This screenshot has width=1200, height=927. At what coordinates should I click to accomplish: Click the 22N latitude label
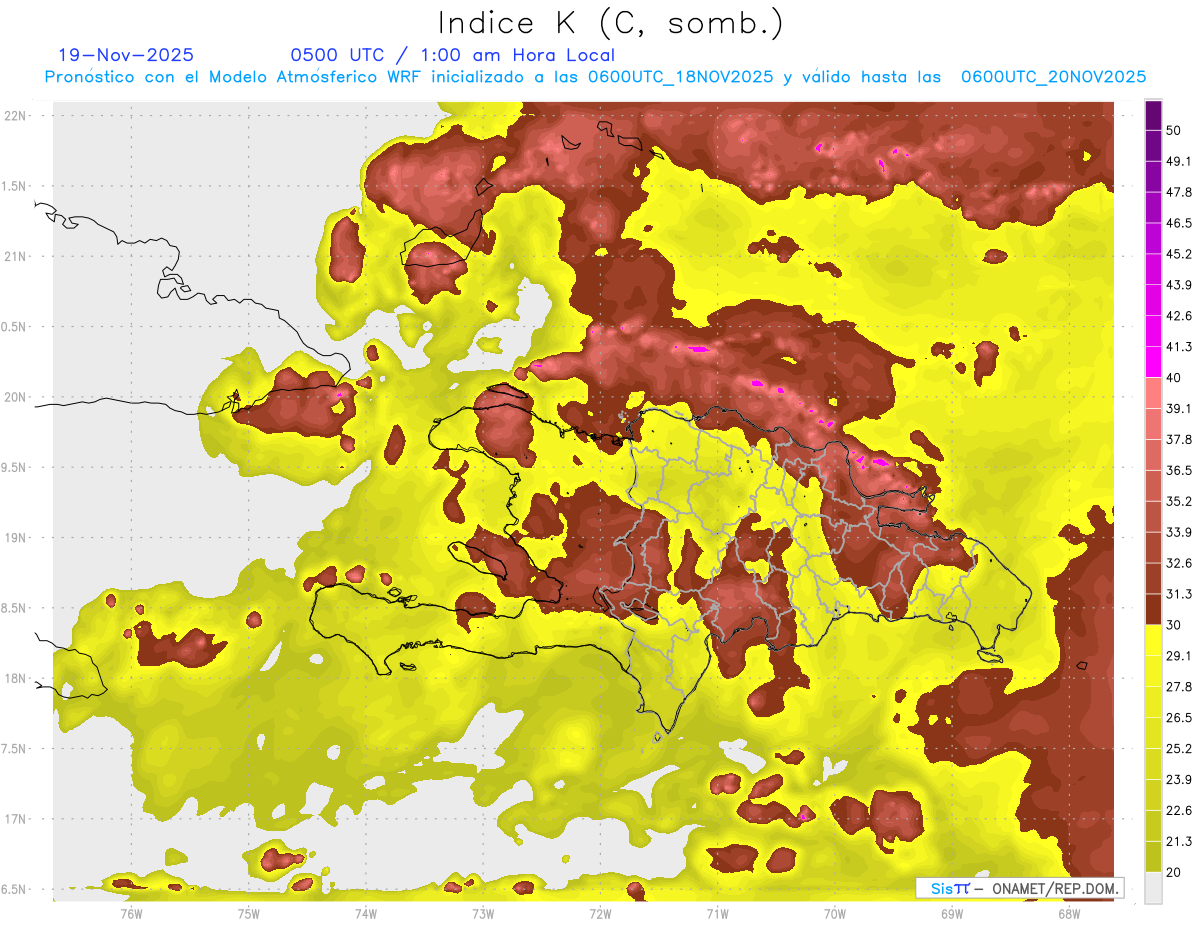coord(16,116)
